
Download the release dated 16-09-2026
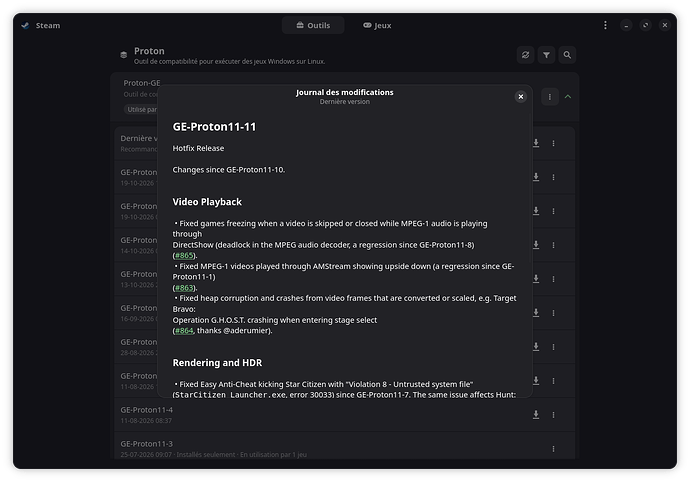tap(536, 312)
